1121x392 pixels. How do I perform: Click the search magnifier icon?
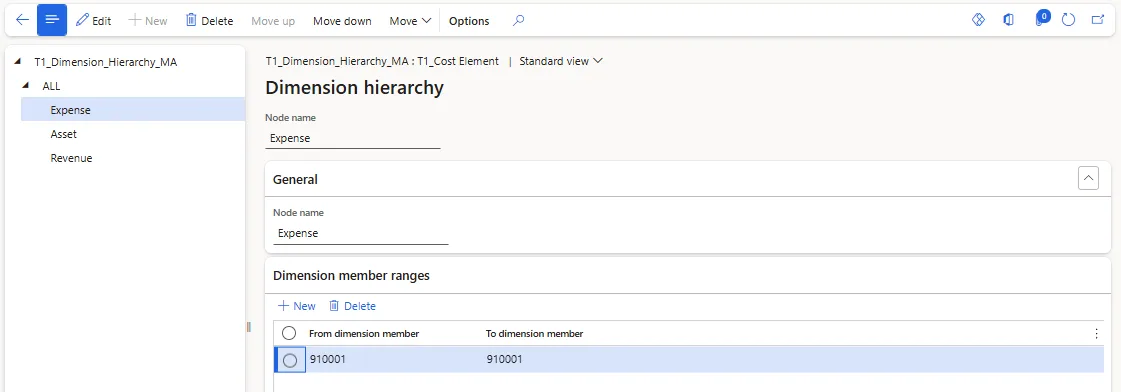point(519,21)
